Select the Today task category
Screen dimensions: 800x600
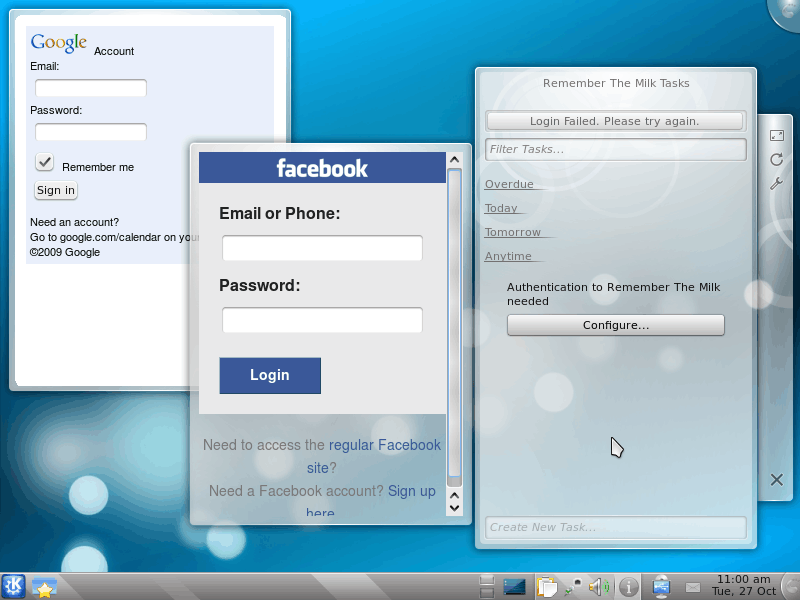tap(501, 208)
